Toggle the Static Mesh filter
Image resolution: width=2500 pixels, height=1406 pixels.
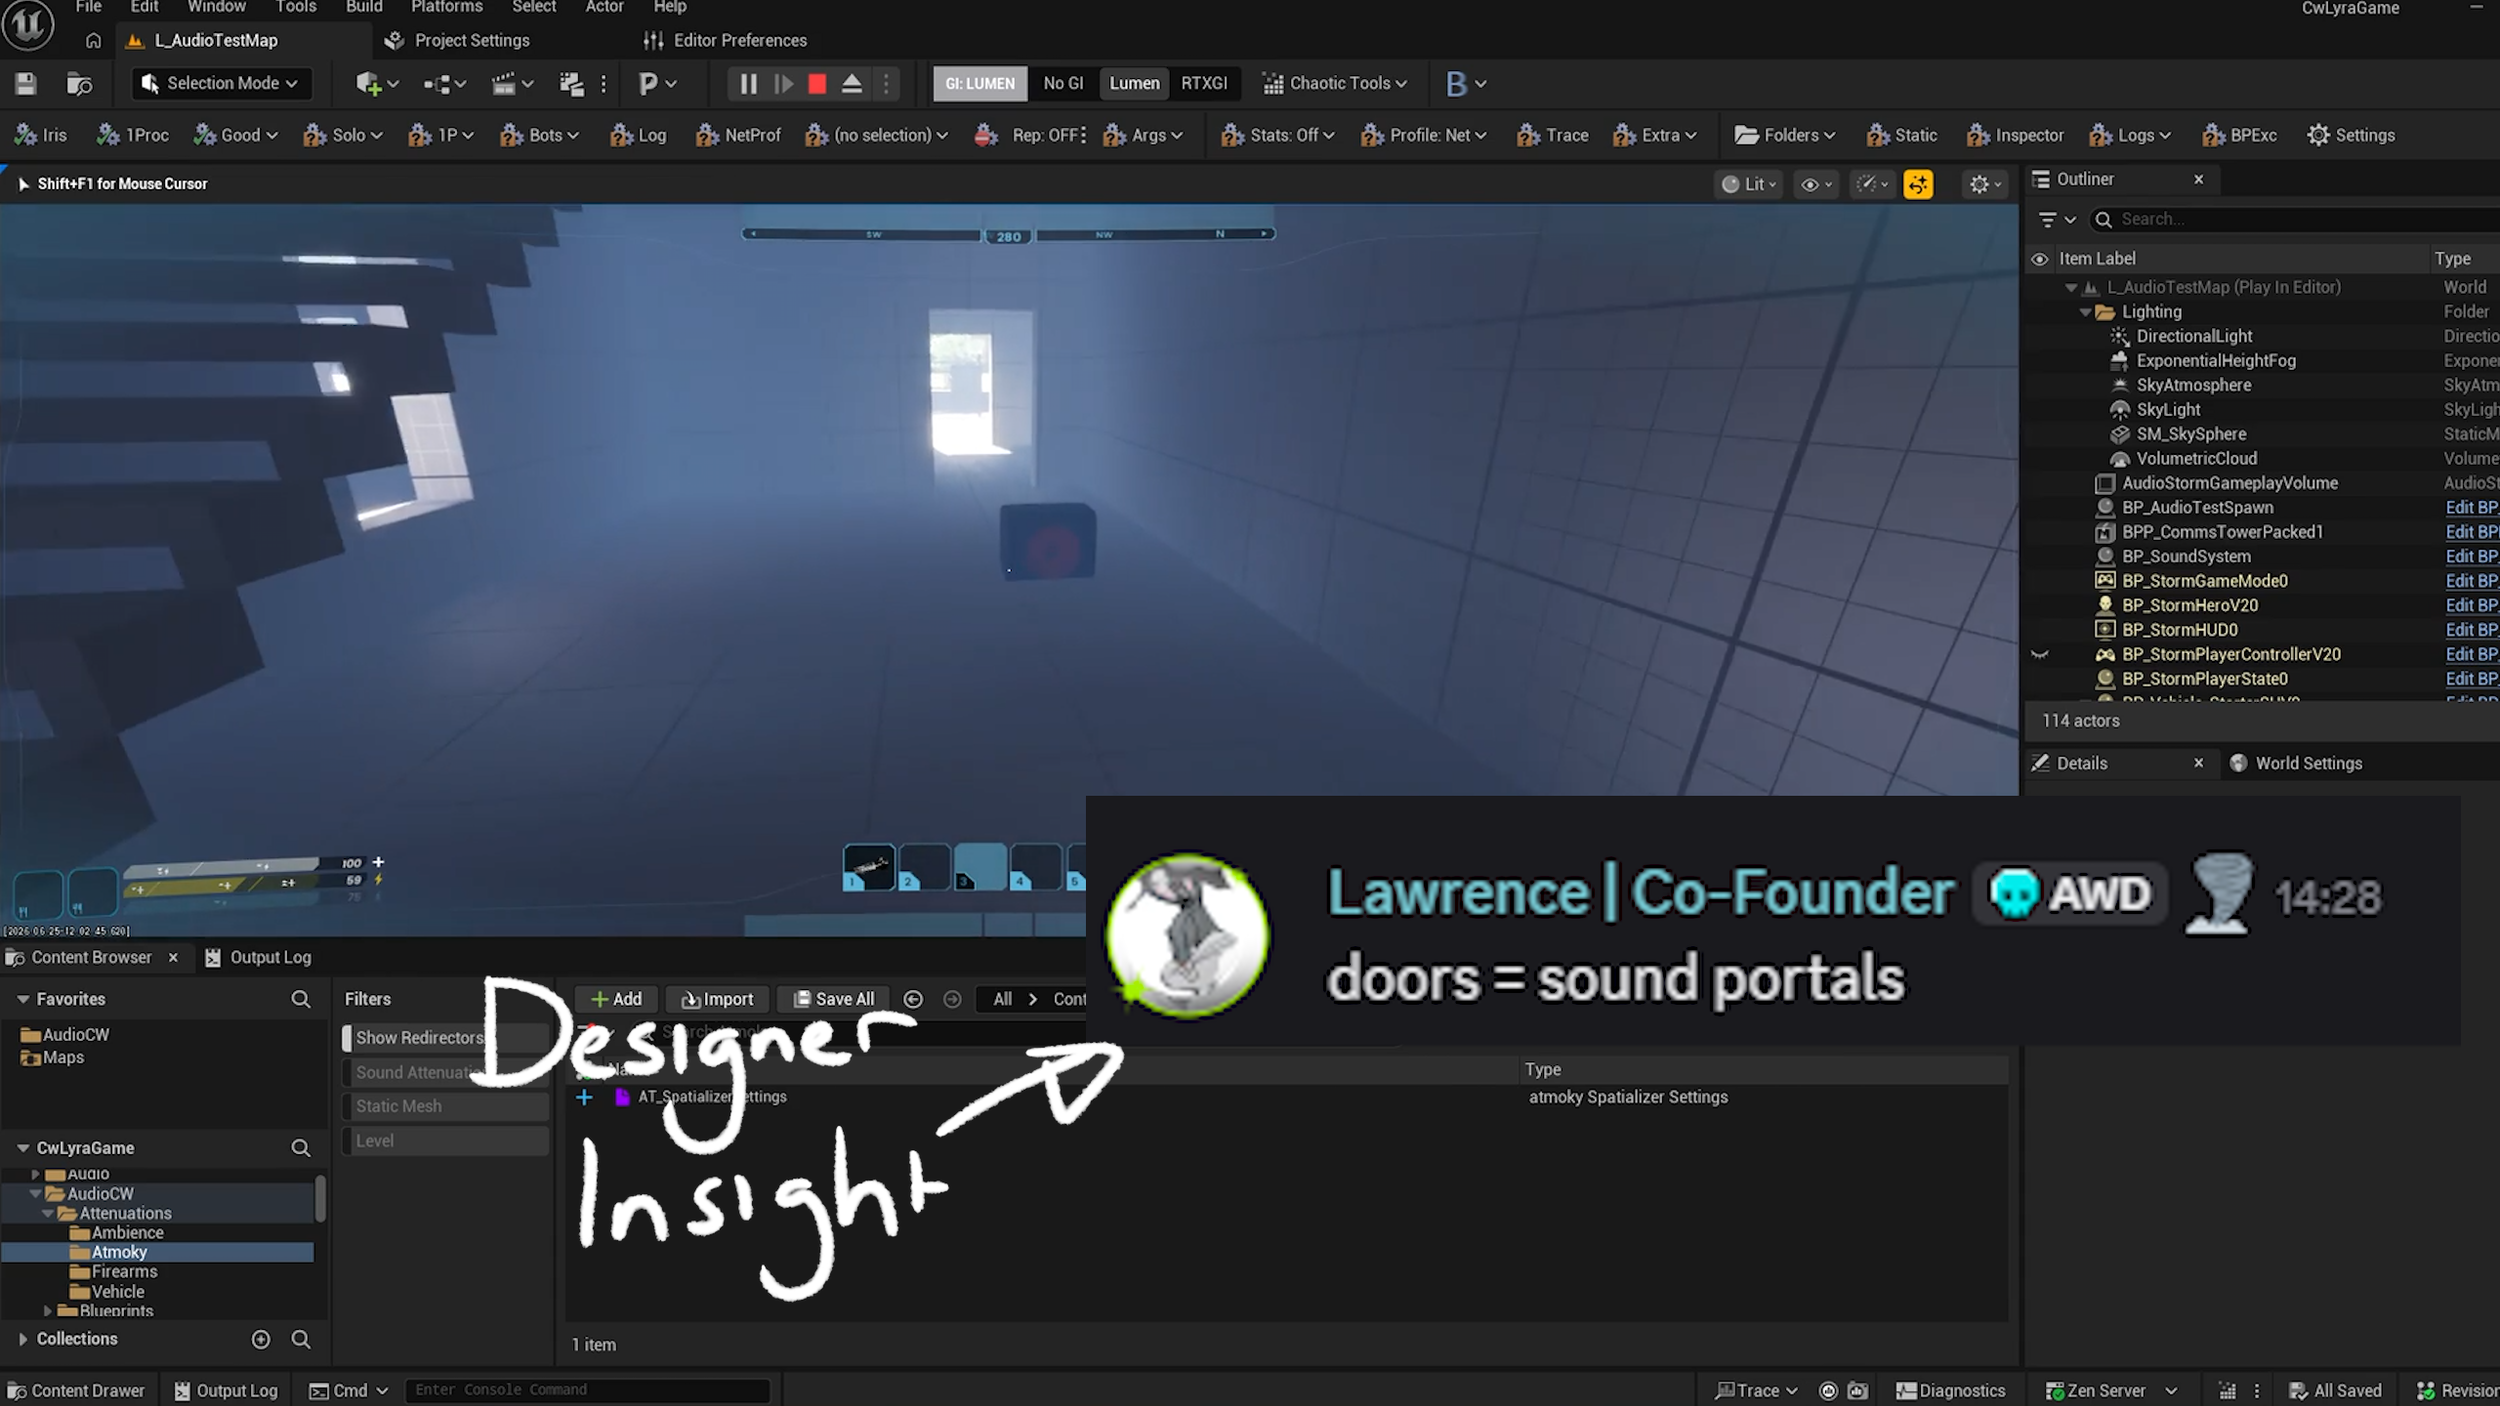446,1106
